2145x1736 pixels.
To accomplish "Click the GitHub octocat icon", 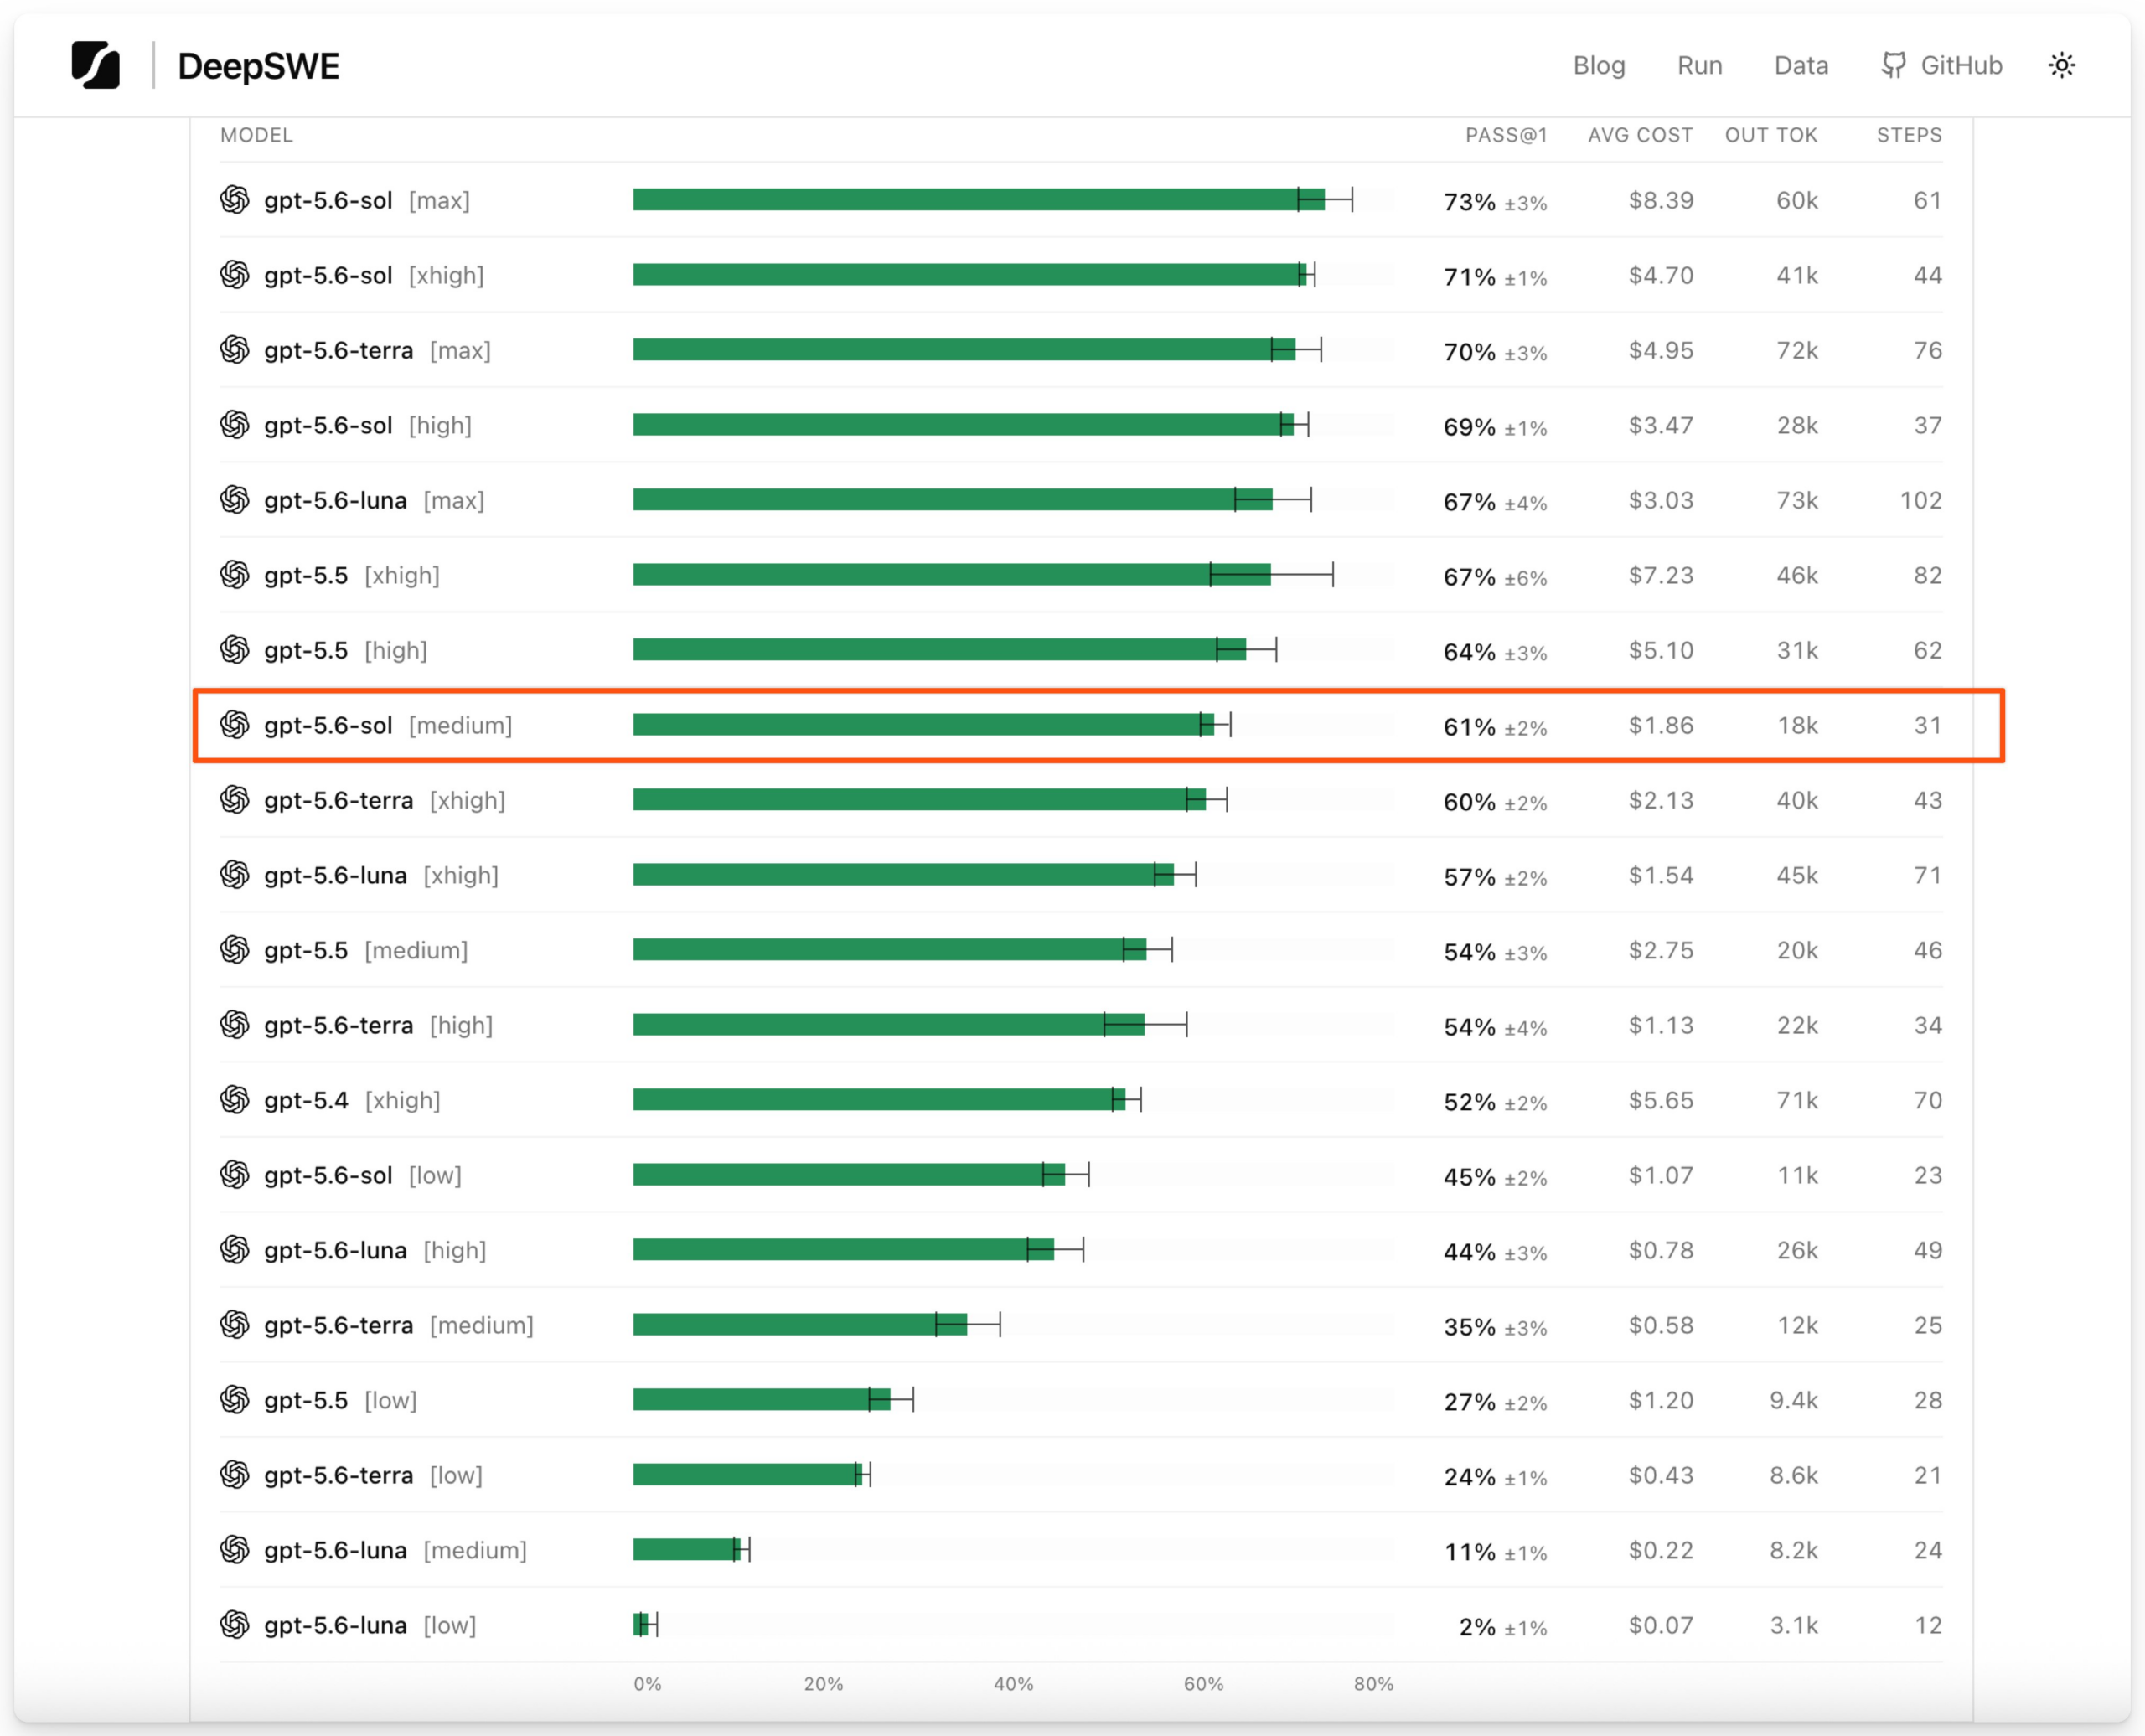I will [1893, 65].
